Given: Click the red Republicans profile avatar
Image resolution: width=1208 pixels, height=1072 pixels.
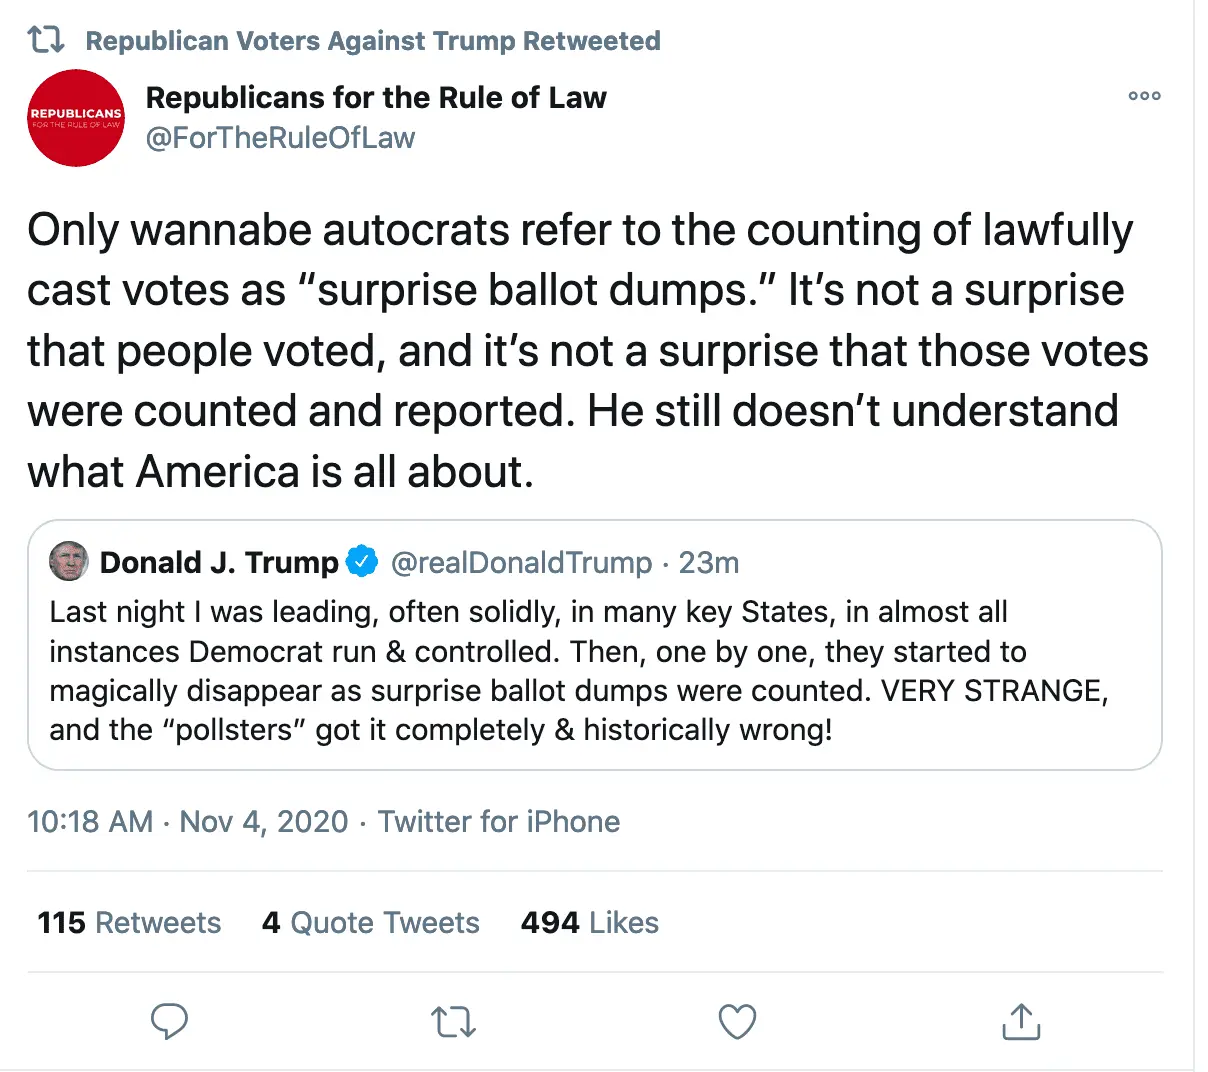Looking at the screenshot, I should (x=76, y=118).
